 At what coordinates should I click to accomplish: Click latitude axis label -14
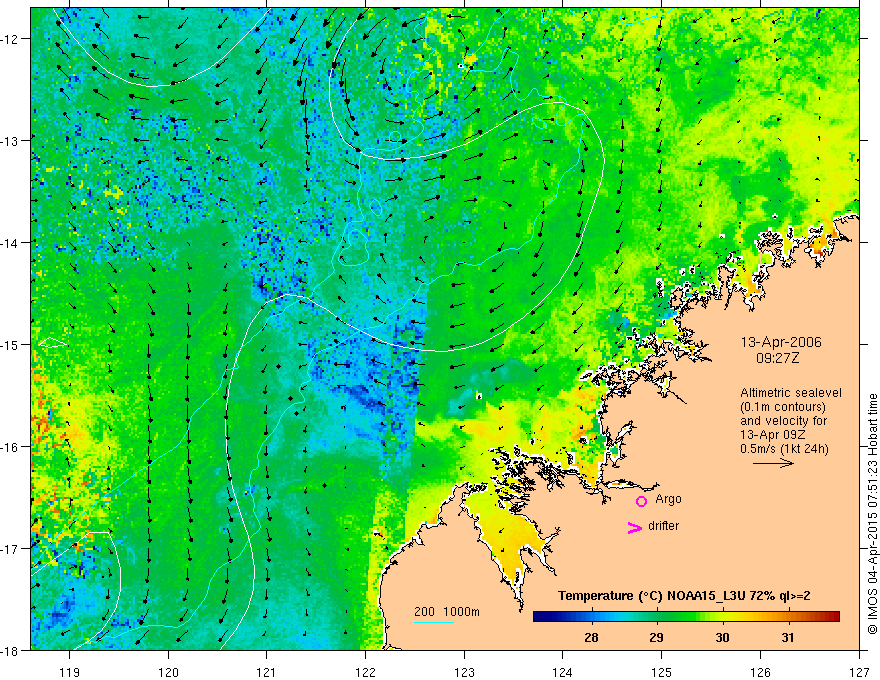(11, 243)
